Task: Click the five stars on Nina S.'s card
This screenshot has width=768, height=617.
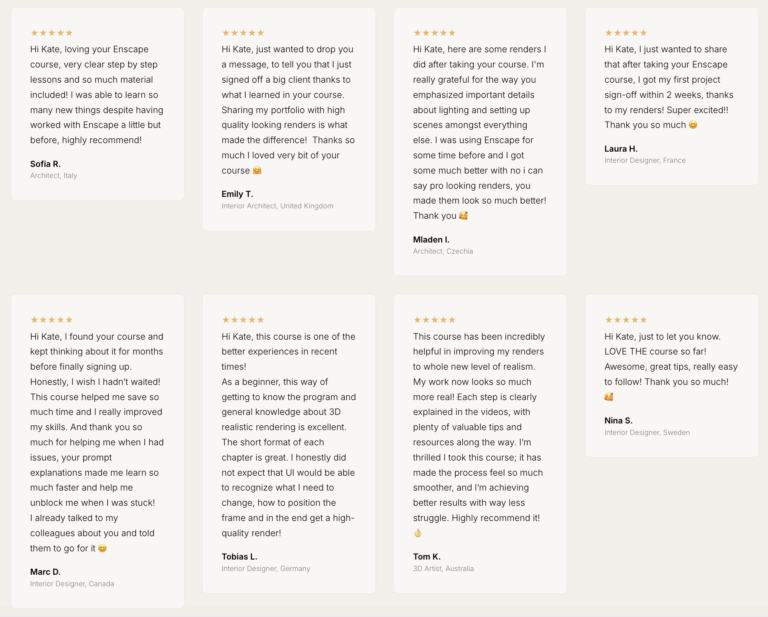Action: pyautogui.click(x=626, y=320)
